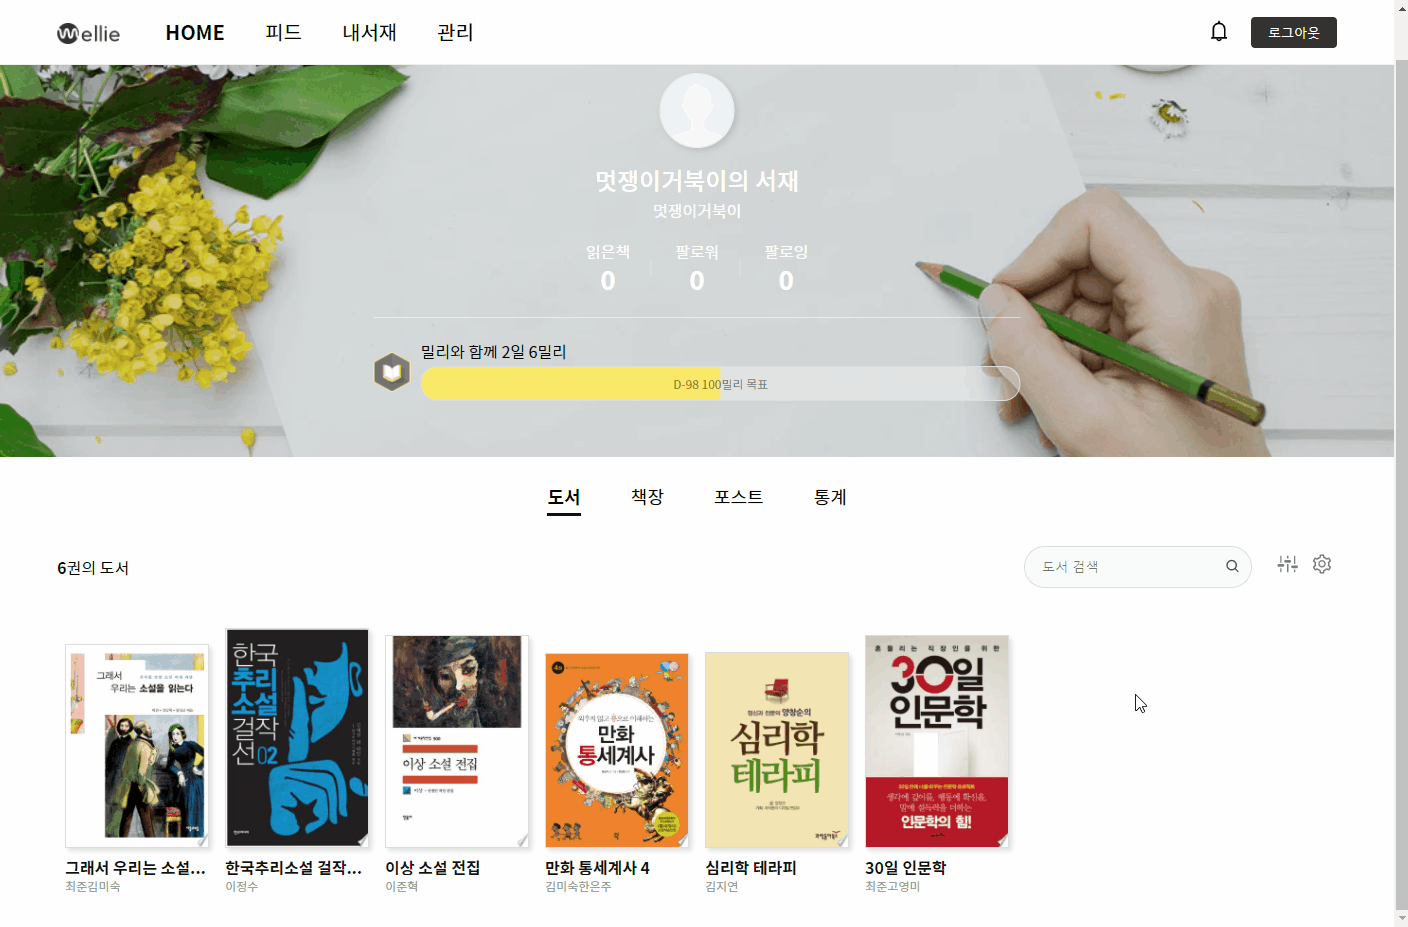Open the 30일 인문학 book cover
The image size is (1408, 927).
937,741
